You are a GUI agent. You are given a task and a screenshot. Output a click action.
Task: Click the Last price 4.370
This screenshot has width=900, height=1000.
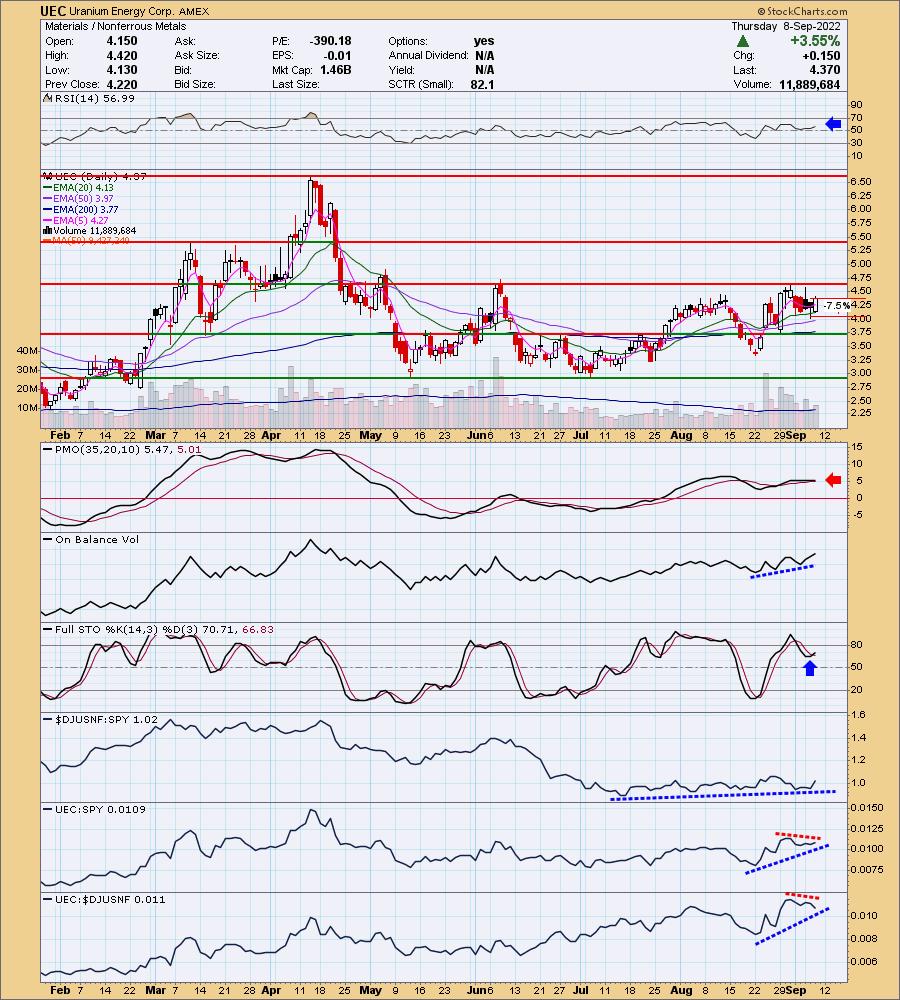[x=825, y=70]
